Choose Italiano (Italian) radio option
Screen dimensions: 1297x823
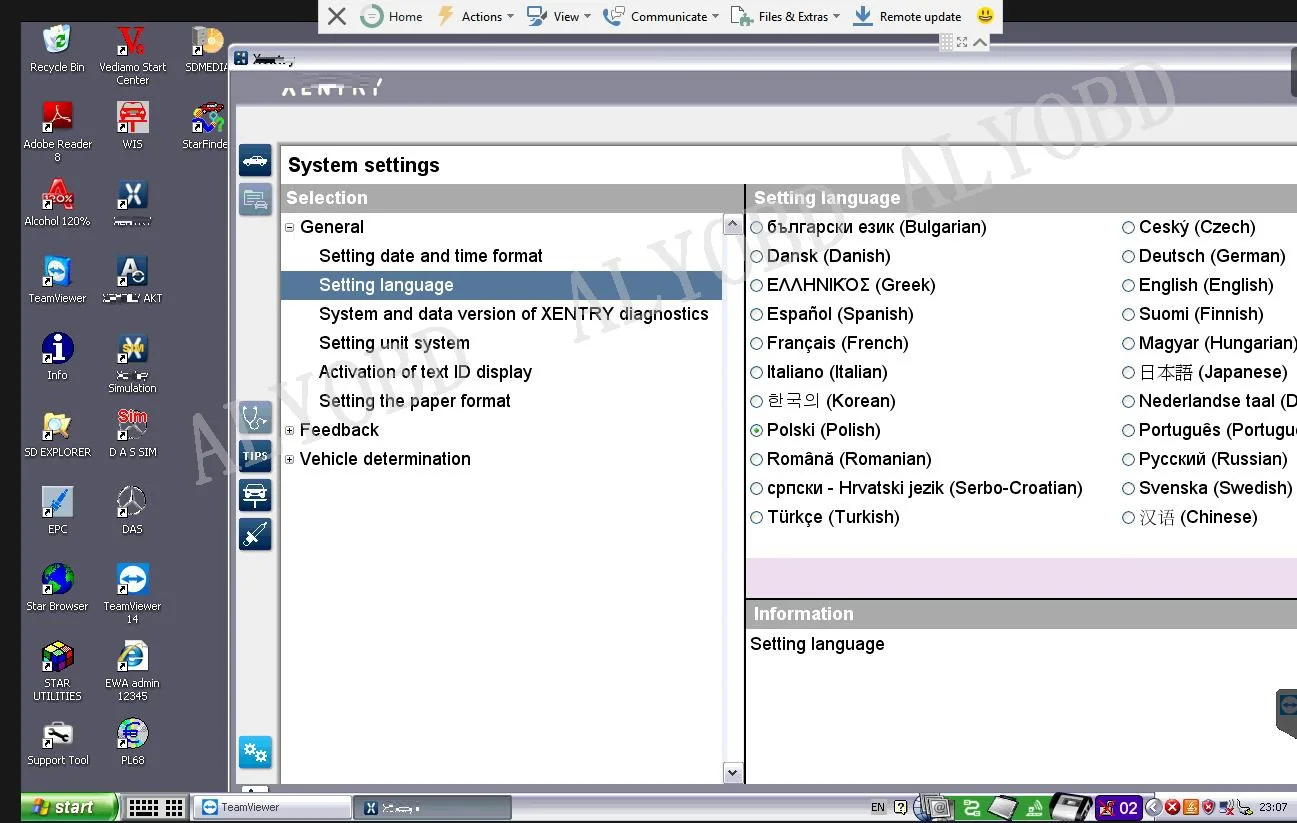pos(757,372)
